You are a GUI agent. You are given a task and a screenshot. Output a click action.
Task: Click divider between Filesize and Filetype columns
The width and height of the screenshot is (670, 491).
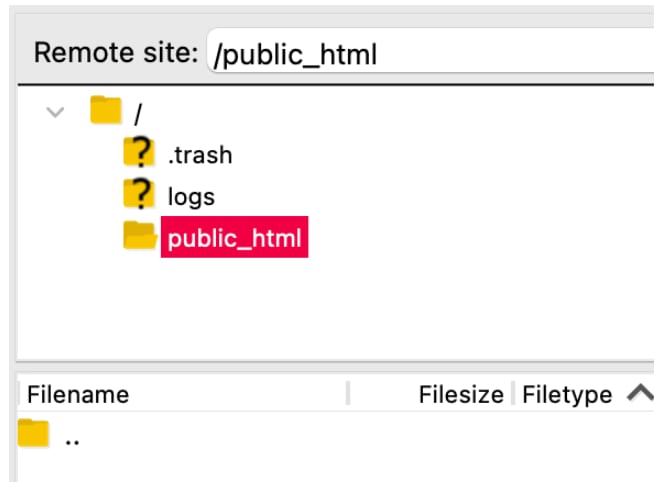tap(512, 394)
